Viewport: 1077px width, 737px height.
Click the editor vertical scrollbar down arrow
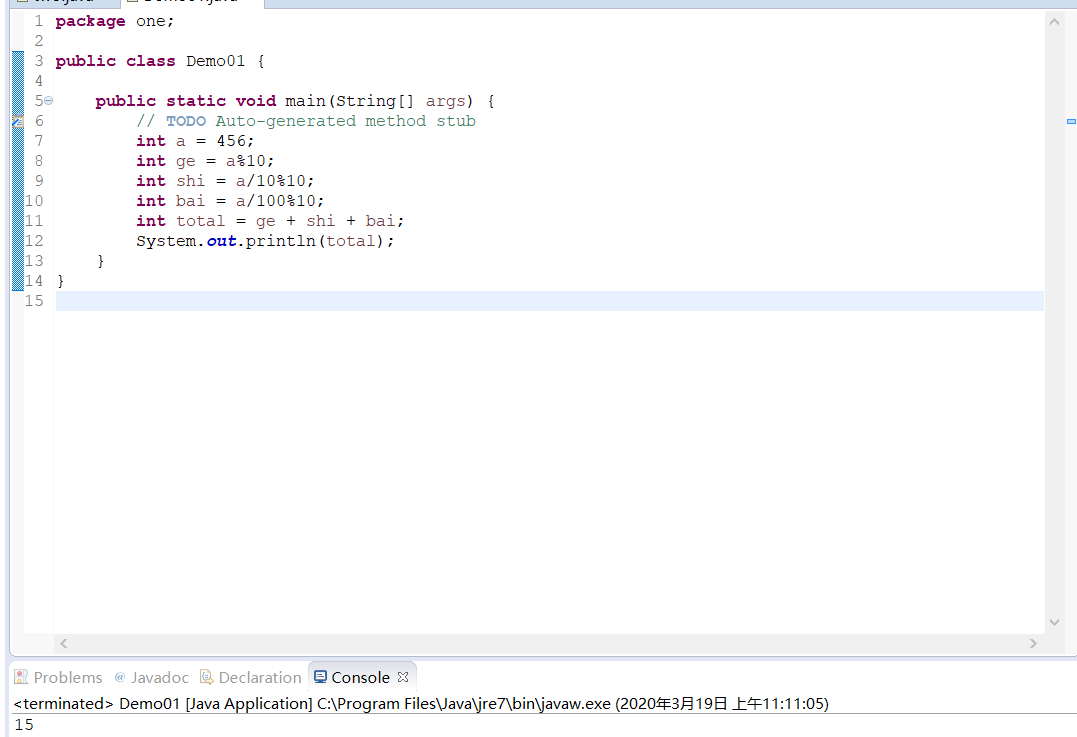[1054, 622]
